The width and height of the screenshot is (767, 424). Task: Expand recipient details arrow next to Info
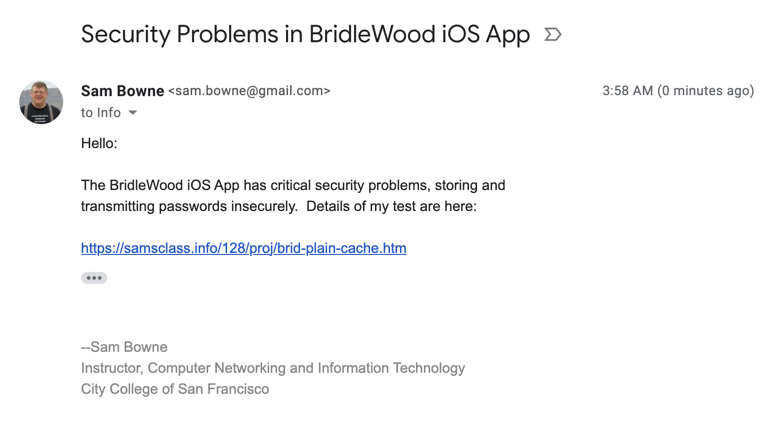133,114
